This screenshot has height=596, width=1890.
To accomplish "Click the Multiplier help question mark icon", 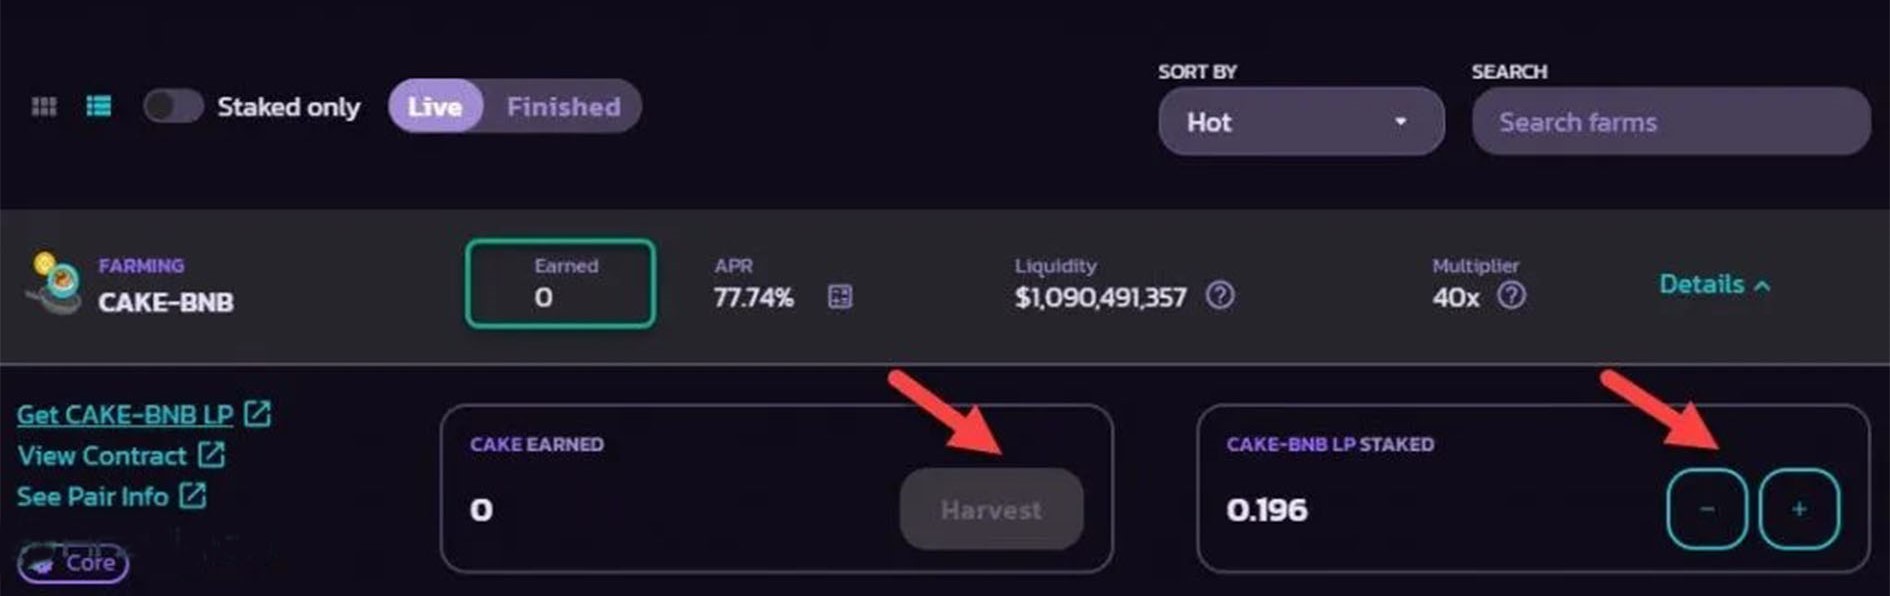I will (x=1511, y=295).
